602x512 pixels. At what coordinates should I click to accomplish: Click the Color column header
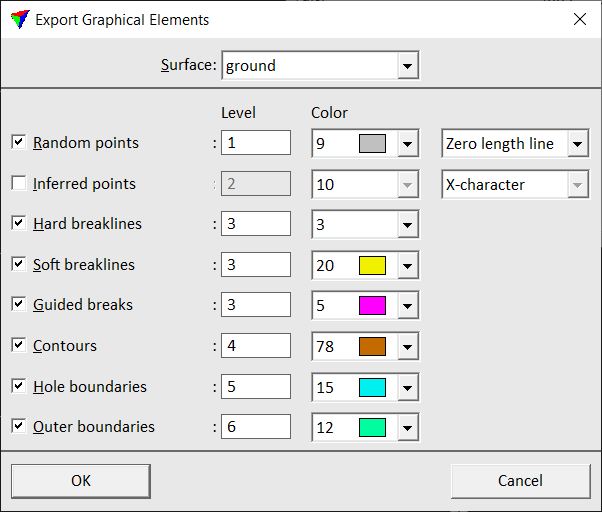329,113
